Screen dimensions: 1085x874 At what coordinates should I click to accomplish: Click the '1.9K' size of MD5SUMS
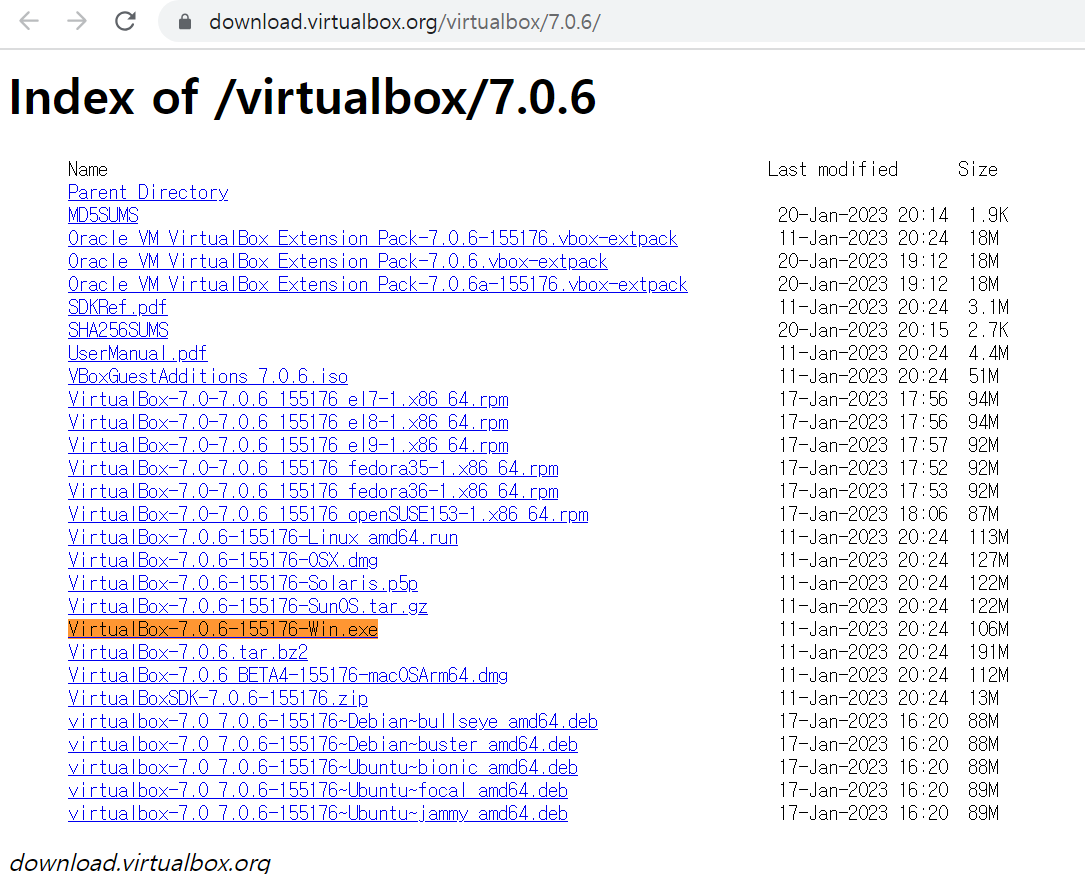[x=989, y=215]
